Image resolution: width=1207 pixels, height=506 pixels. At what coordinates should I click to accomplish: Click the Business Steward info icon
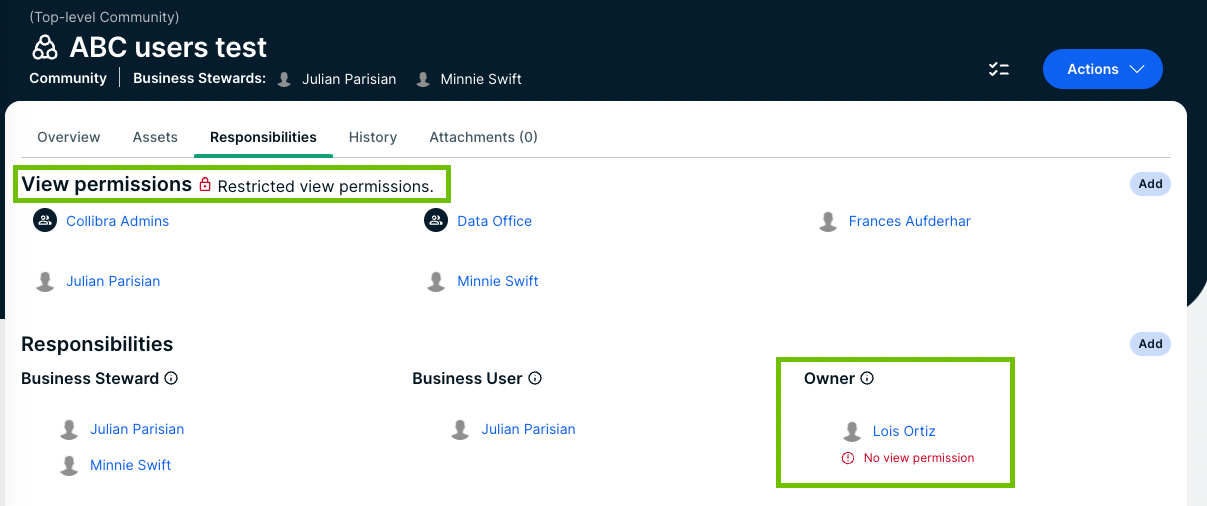click(171, 379)
